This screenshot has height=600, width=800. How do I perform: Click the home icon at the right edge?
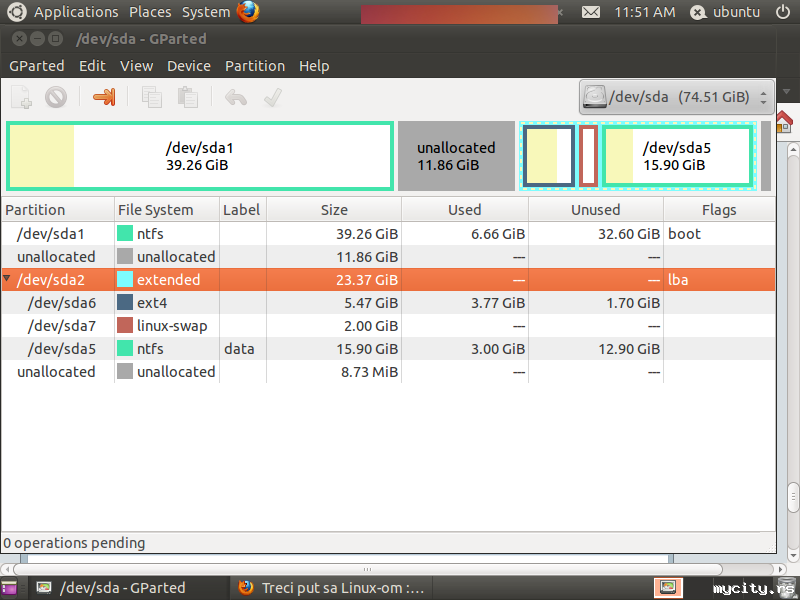[784, 122]
